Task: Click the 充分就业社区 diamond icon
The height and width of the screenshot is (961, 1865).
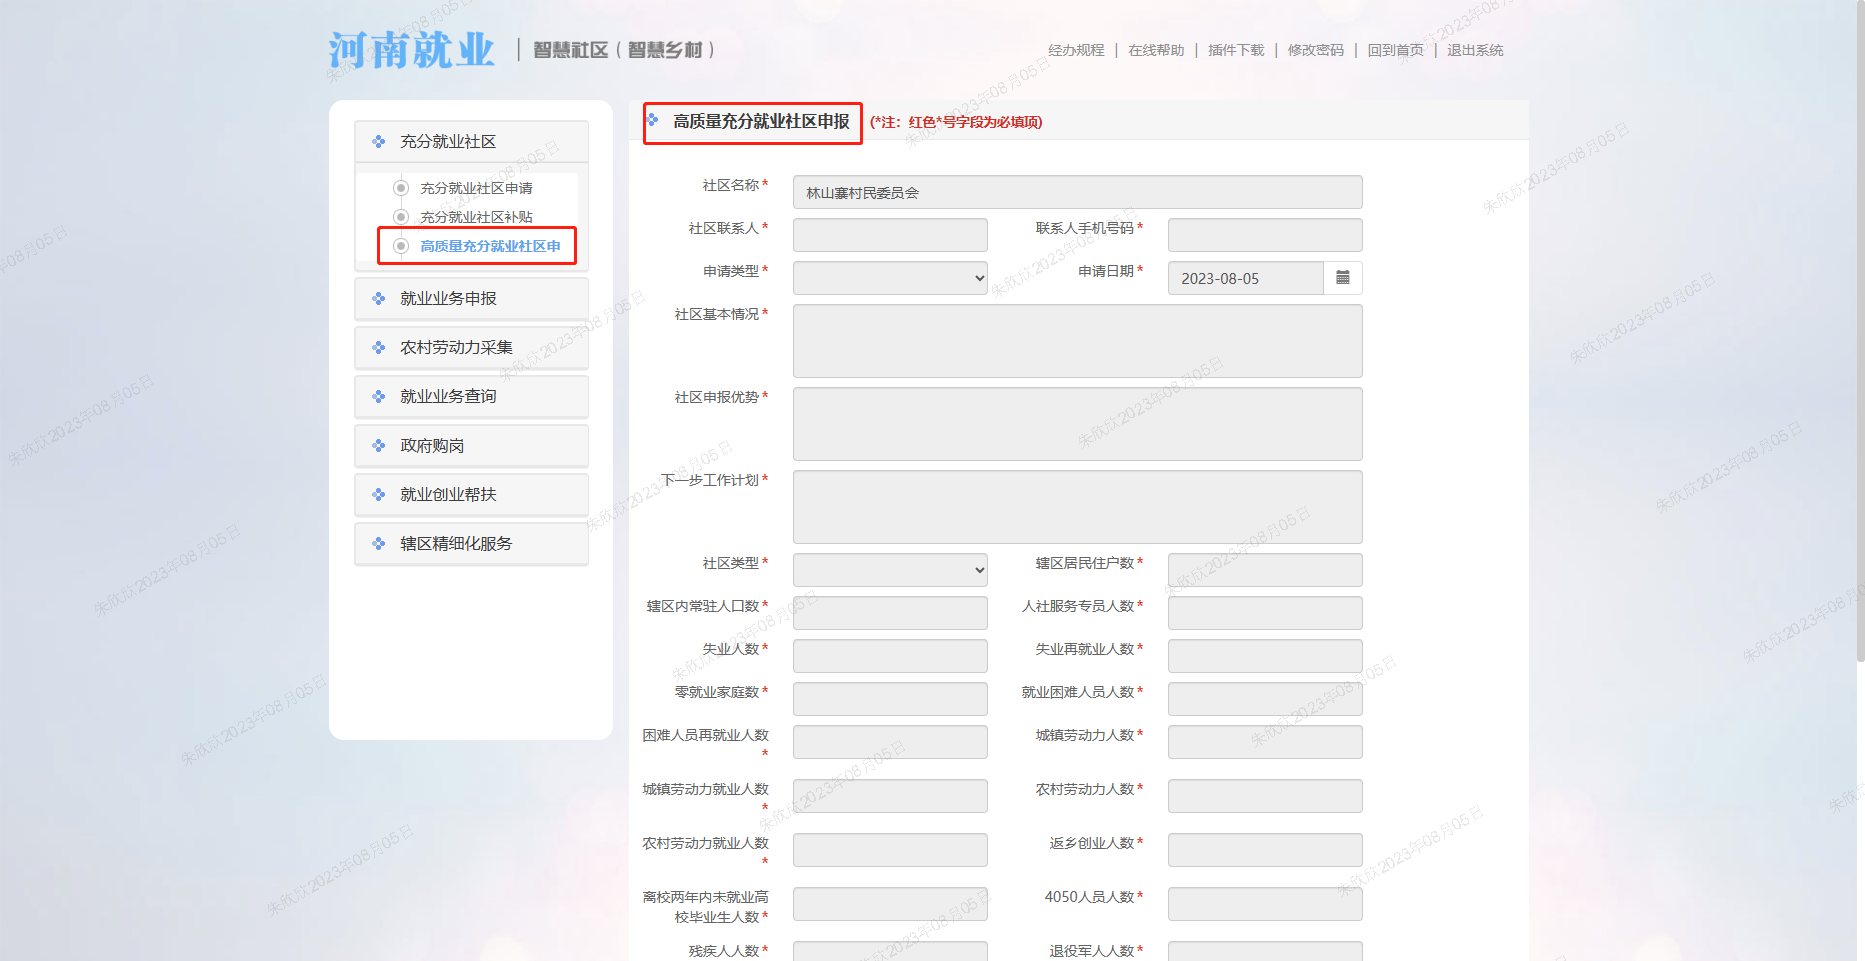Action: [378, 141]
